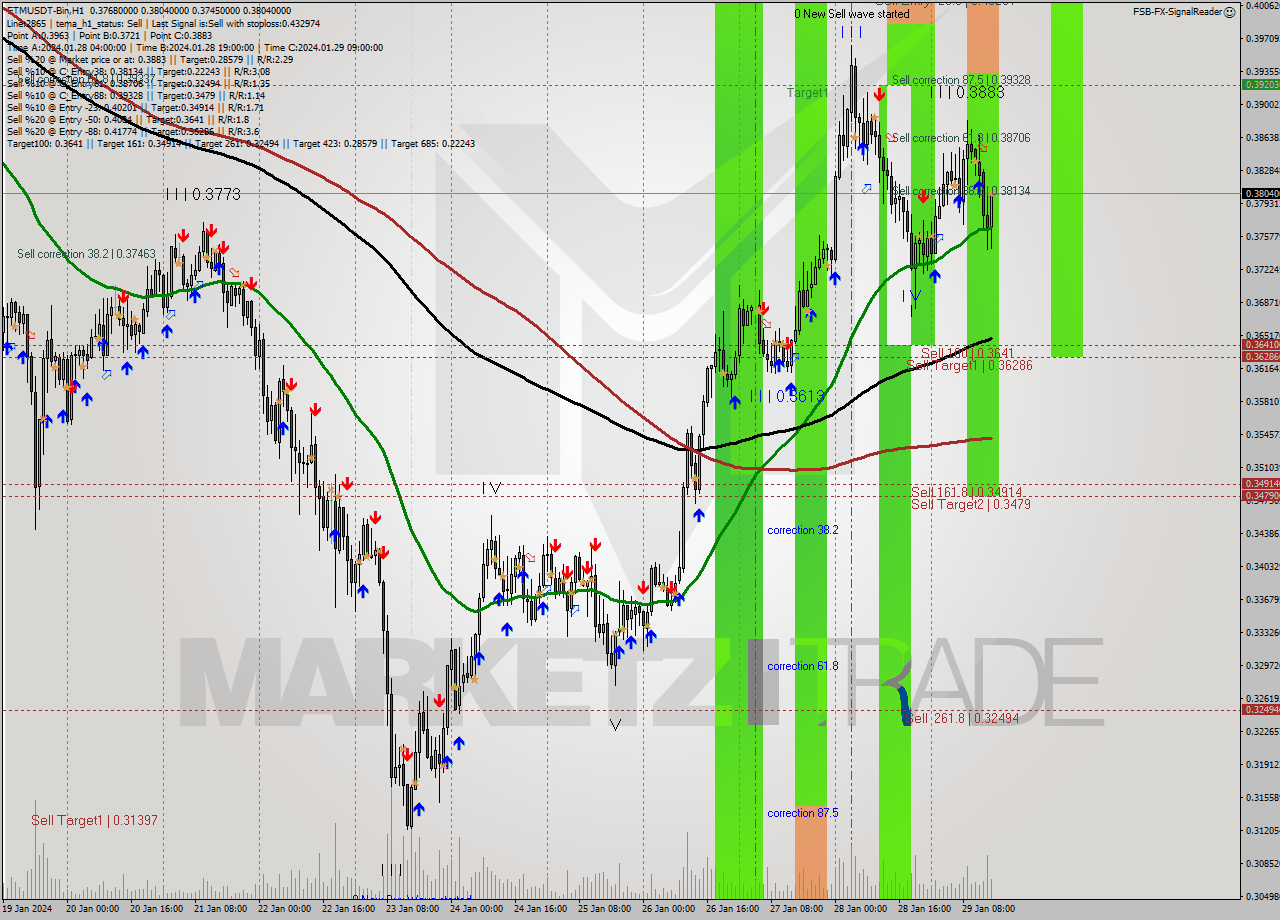Click the 0.30495 price scale value
The height and width of the screenshot is (920, 1280).
(1262, 896)
